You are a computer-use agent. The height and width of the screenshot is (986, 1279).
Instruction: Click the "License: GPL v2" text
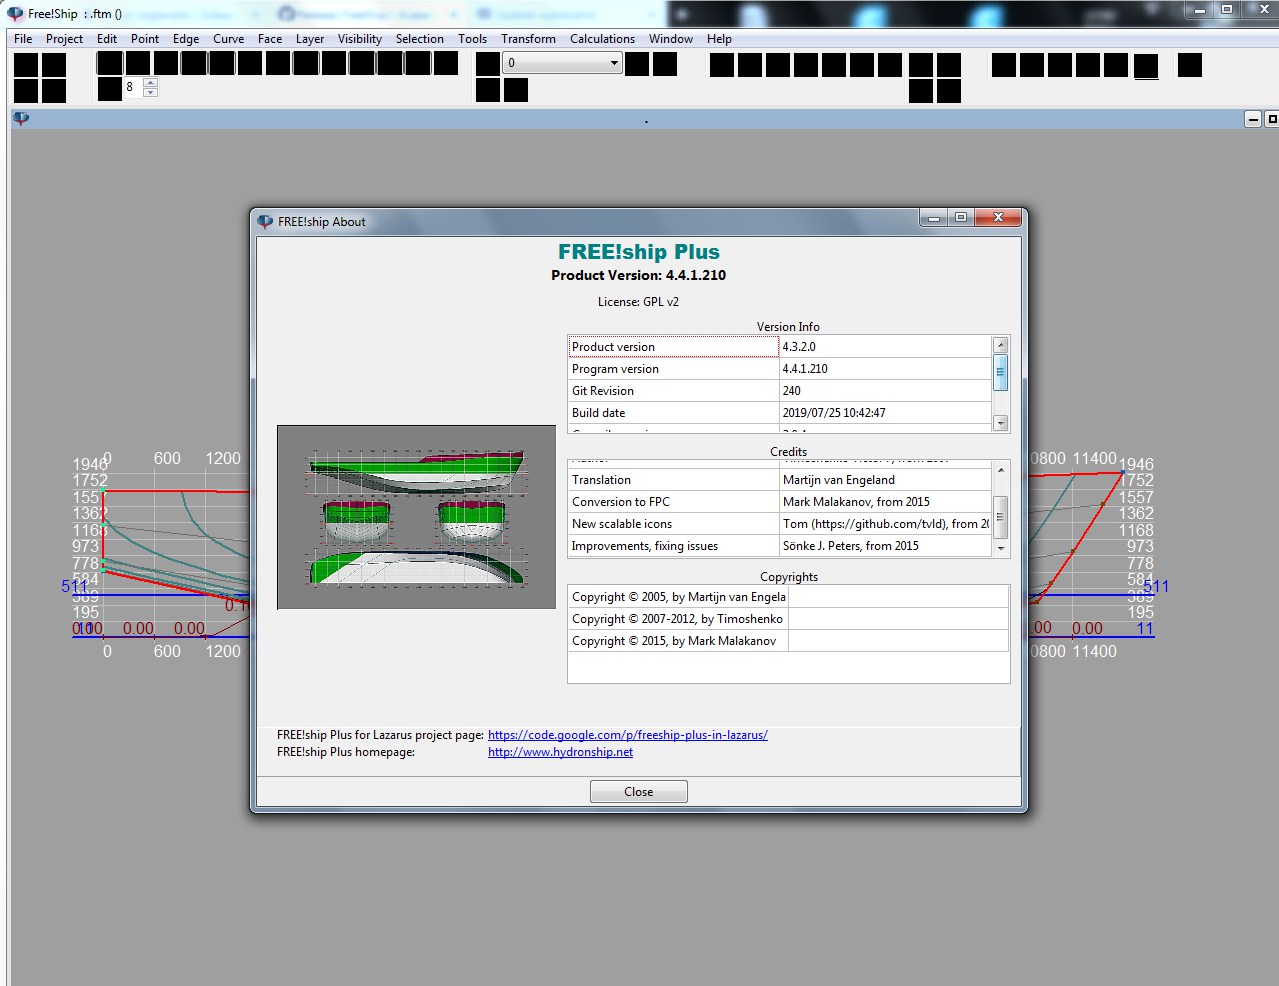[x=638, y=302]
